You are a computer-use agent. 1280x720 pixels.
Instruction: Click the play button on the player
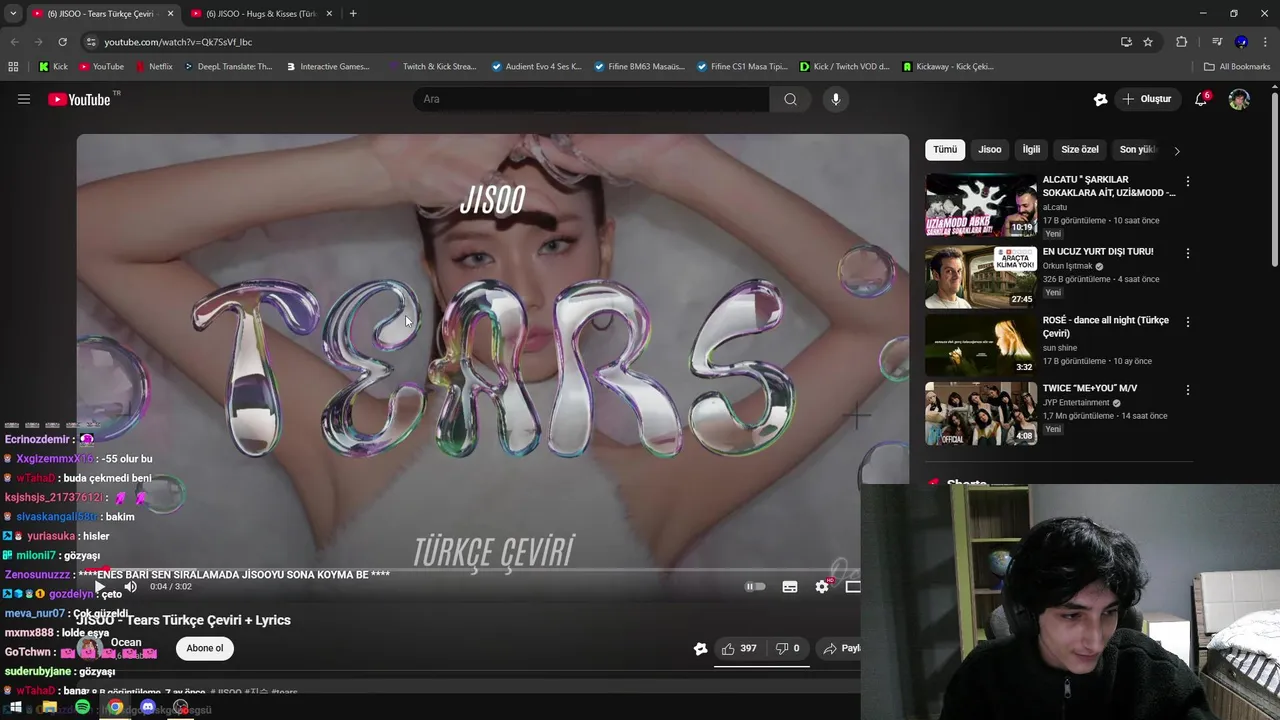point(99,587)
